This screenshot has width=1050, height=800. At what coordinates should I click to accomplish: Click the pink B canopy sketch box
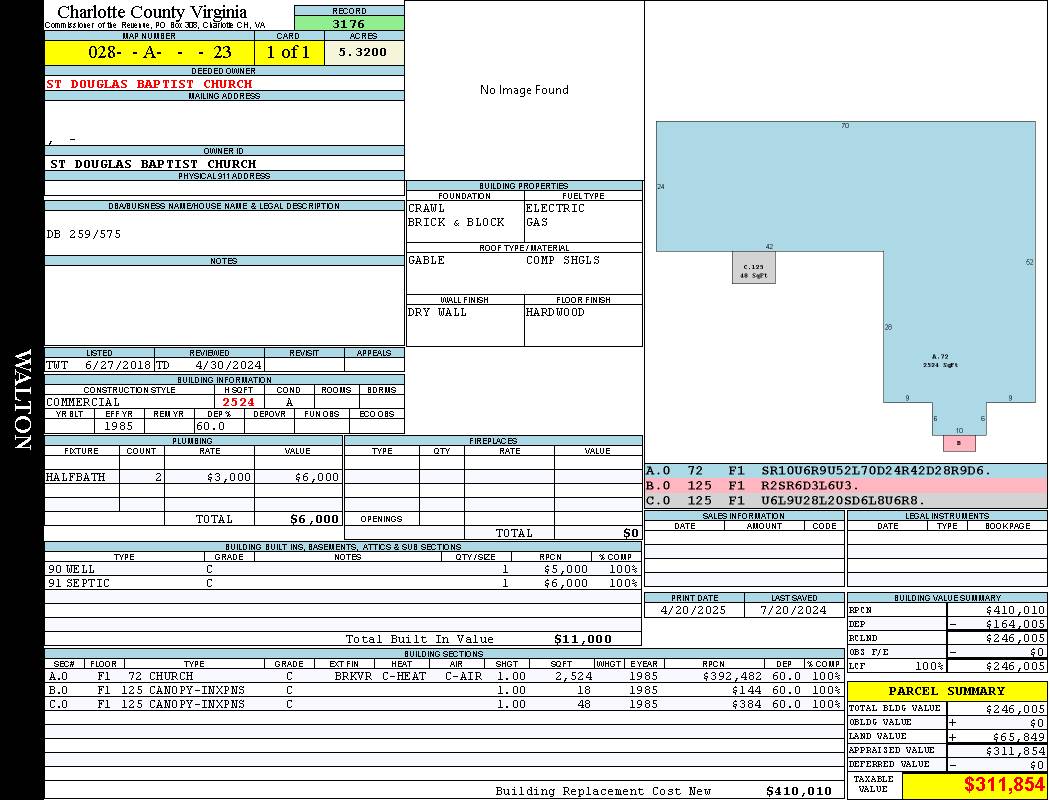click(960, 443)
